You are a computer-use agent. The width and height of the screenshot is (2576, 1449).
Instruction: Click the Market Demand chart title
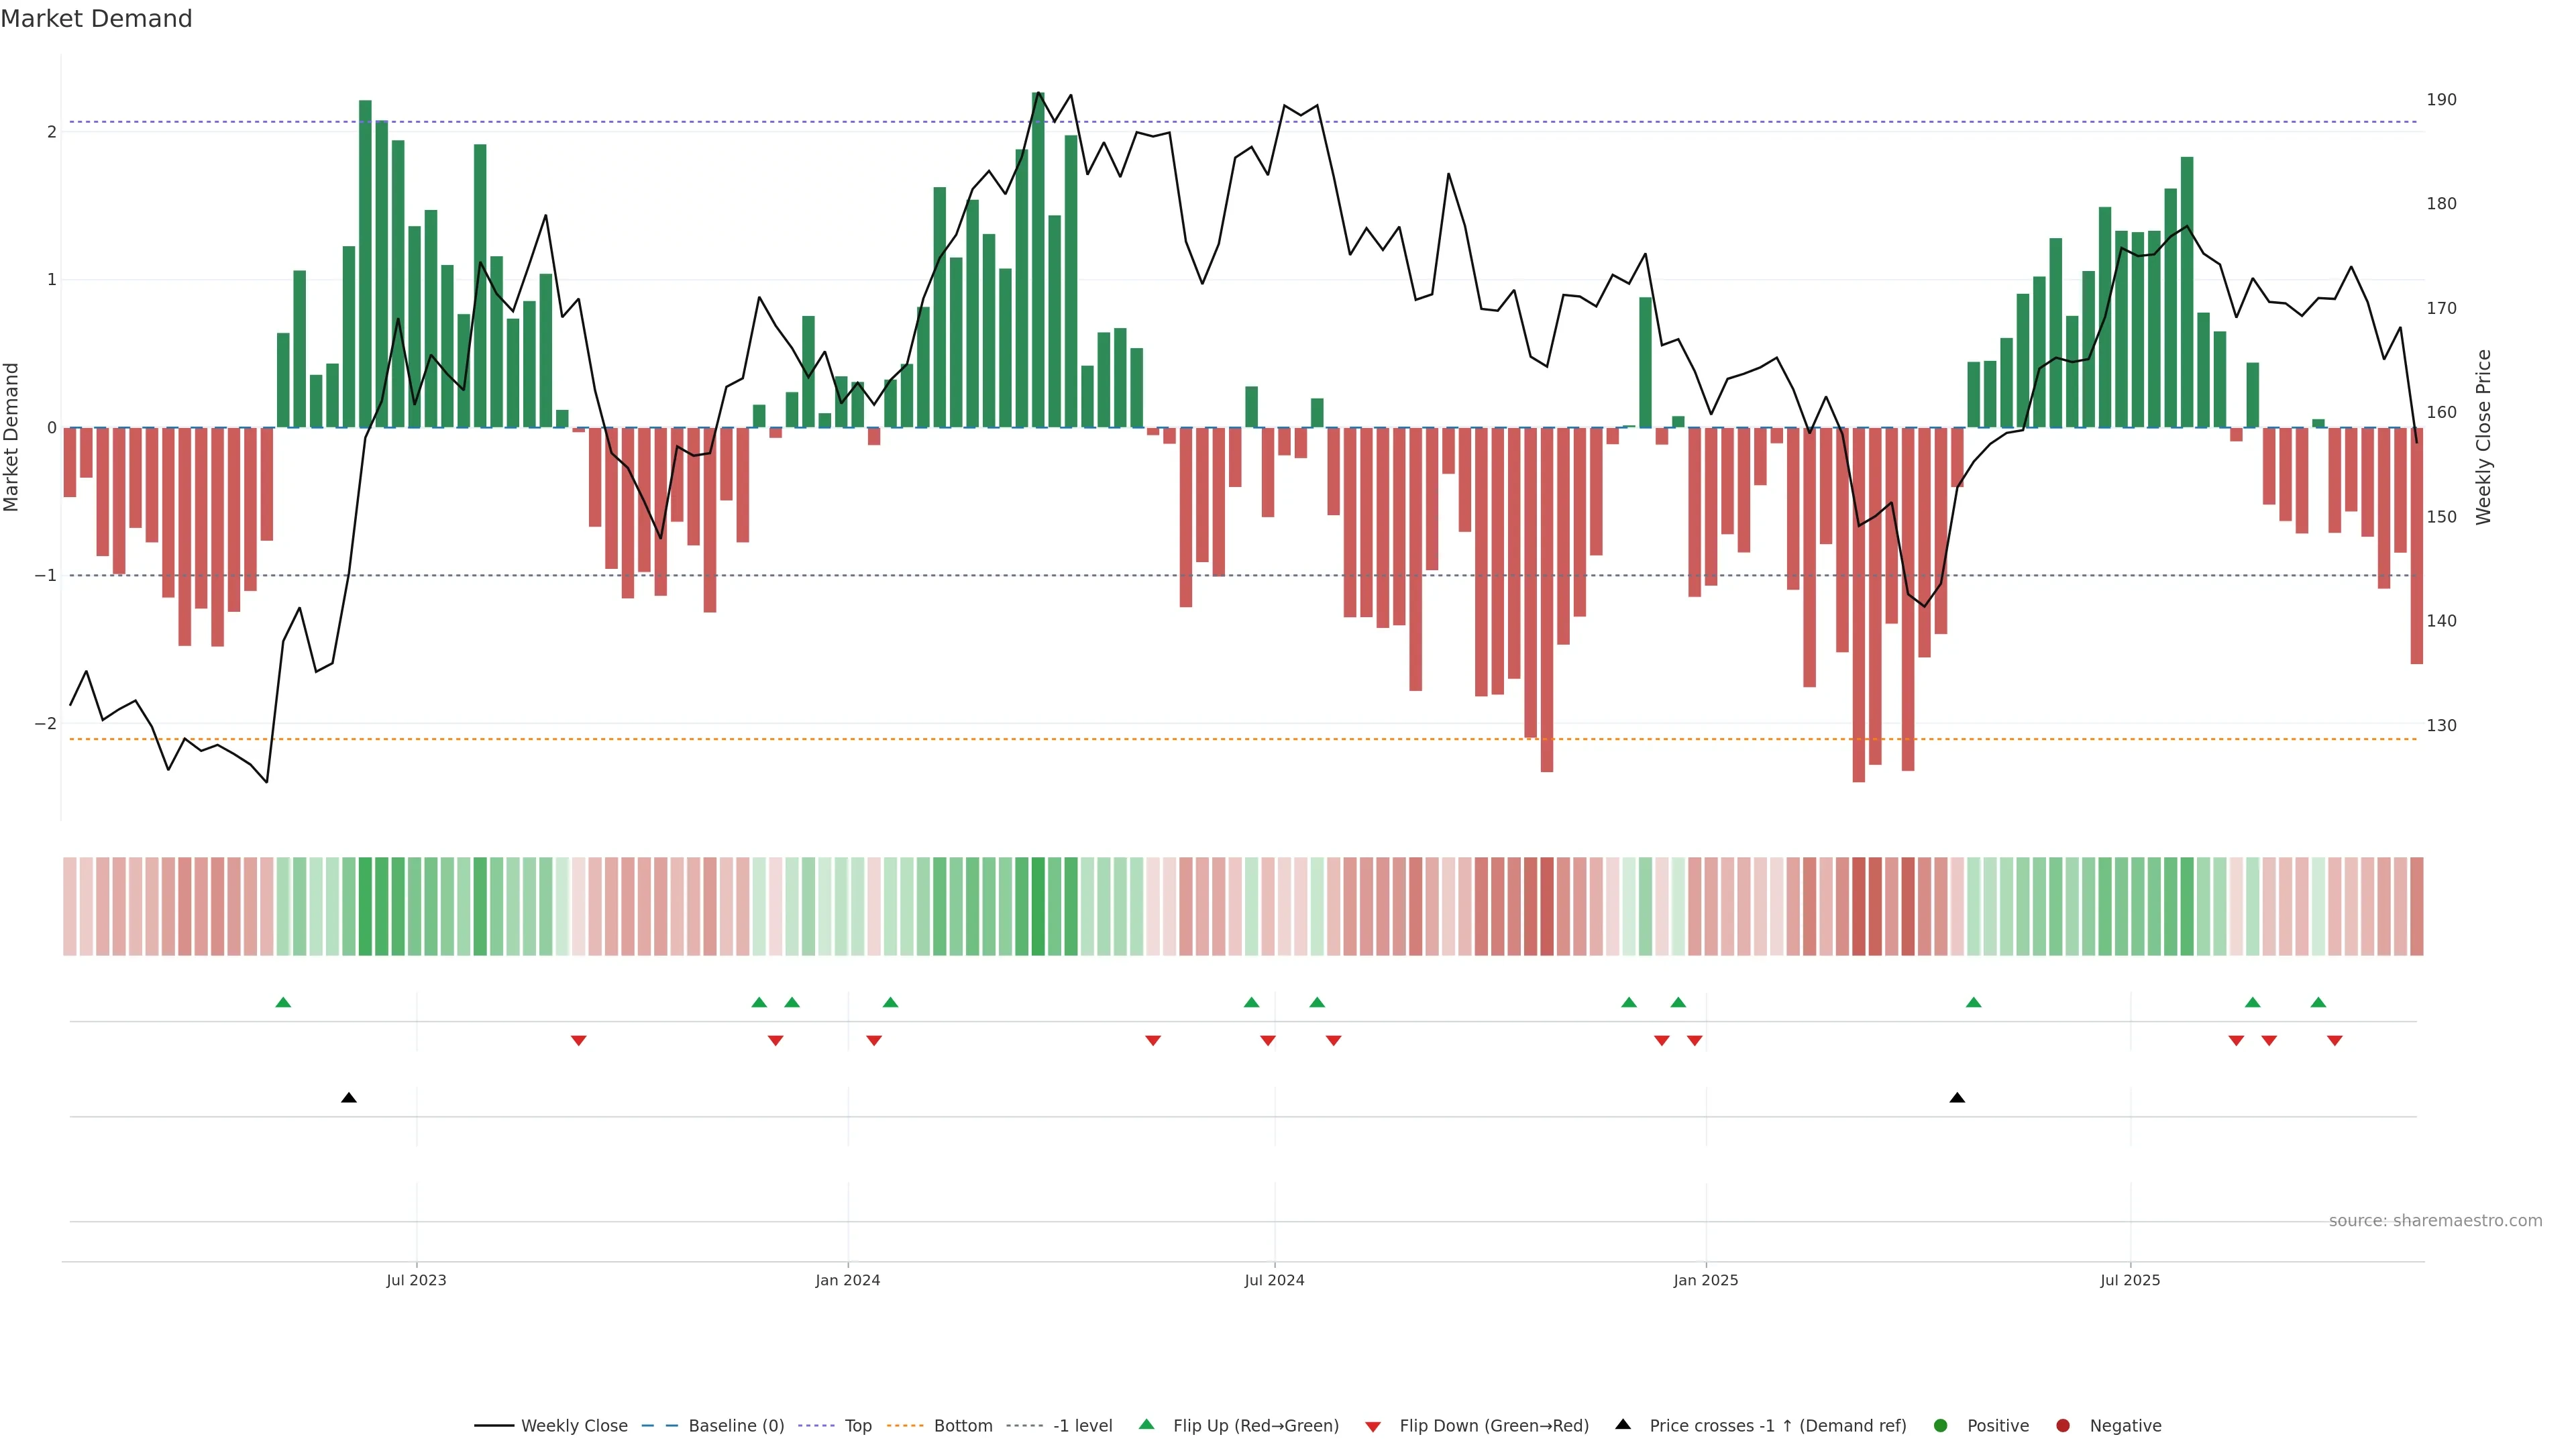pyautogui.click(x=96, y=19)
